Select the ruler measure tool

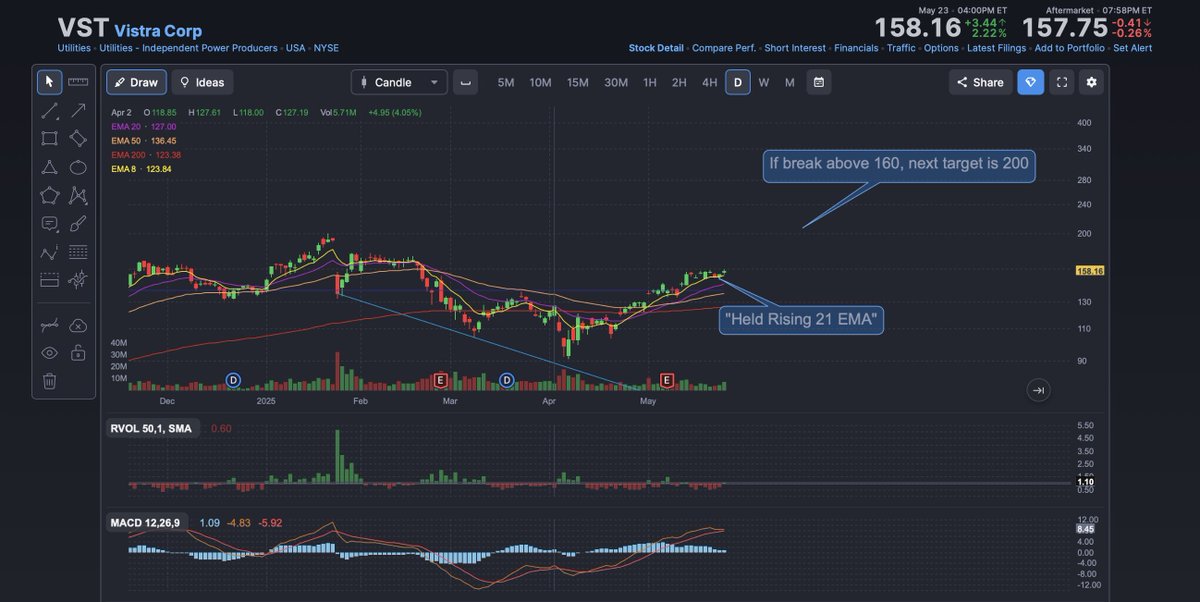[x=77, y=81]
